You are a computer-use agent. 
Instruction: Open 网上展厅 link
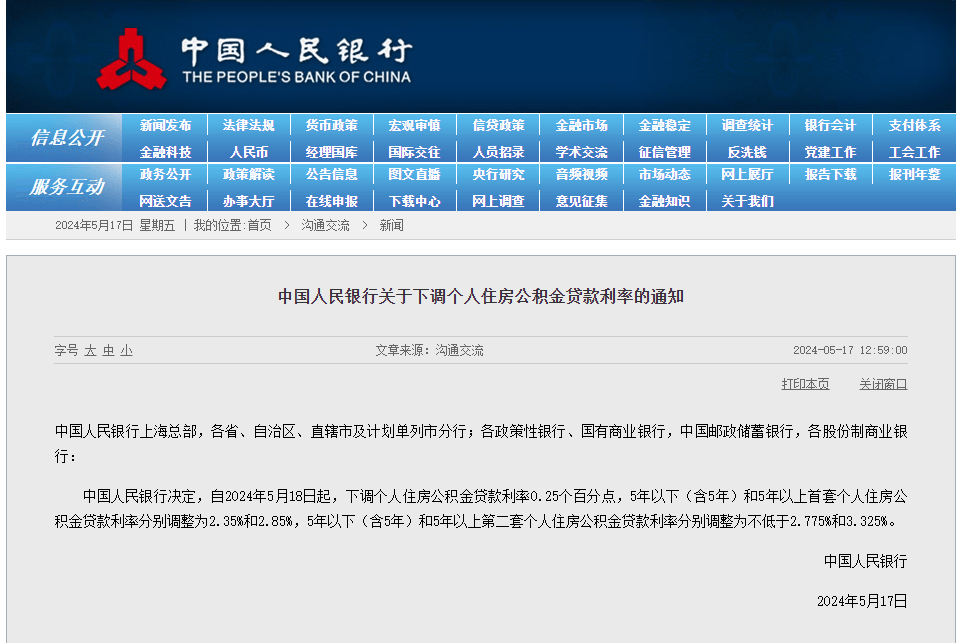click(x=748, y=175)
